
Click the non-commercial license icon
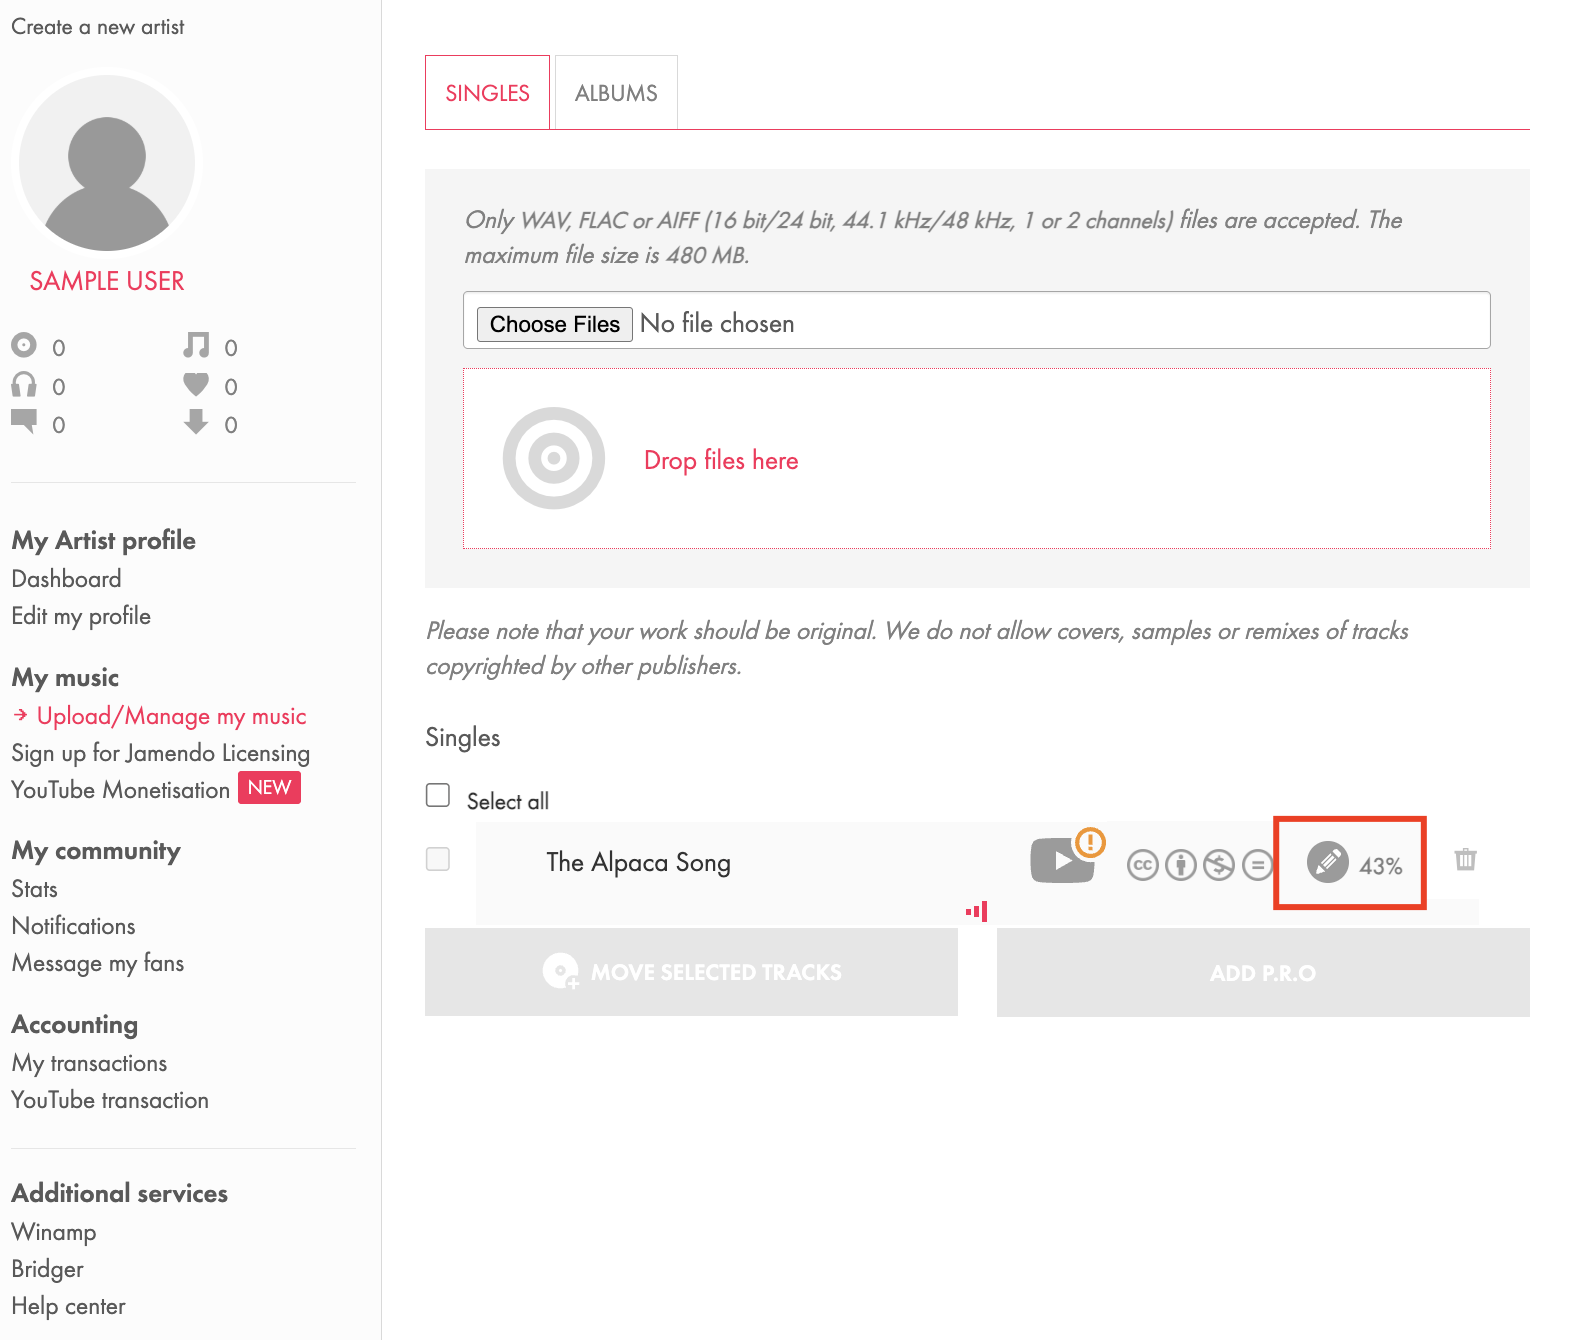(1219, 865)
